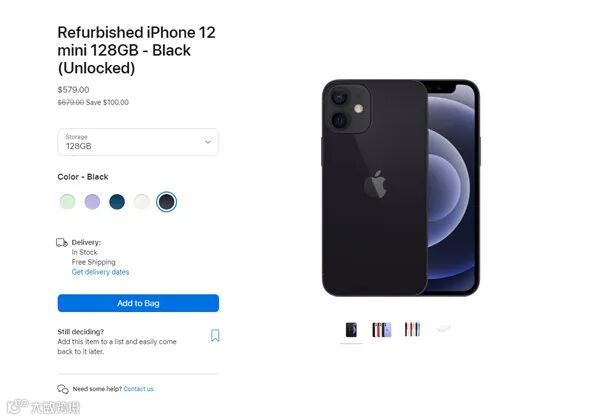Viewport: 600px width, 420px height.
Task: View the second multi-color phones thumbnail
Action: (x=382, y=329)
